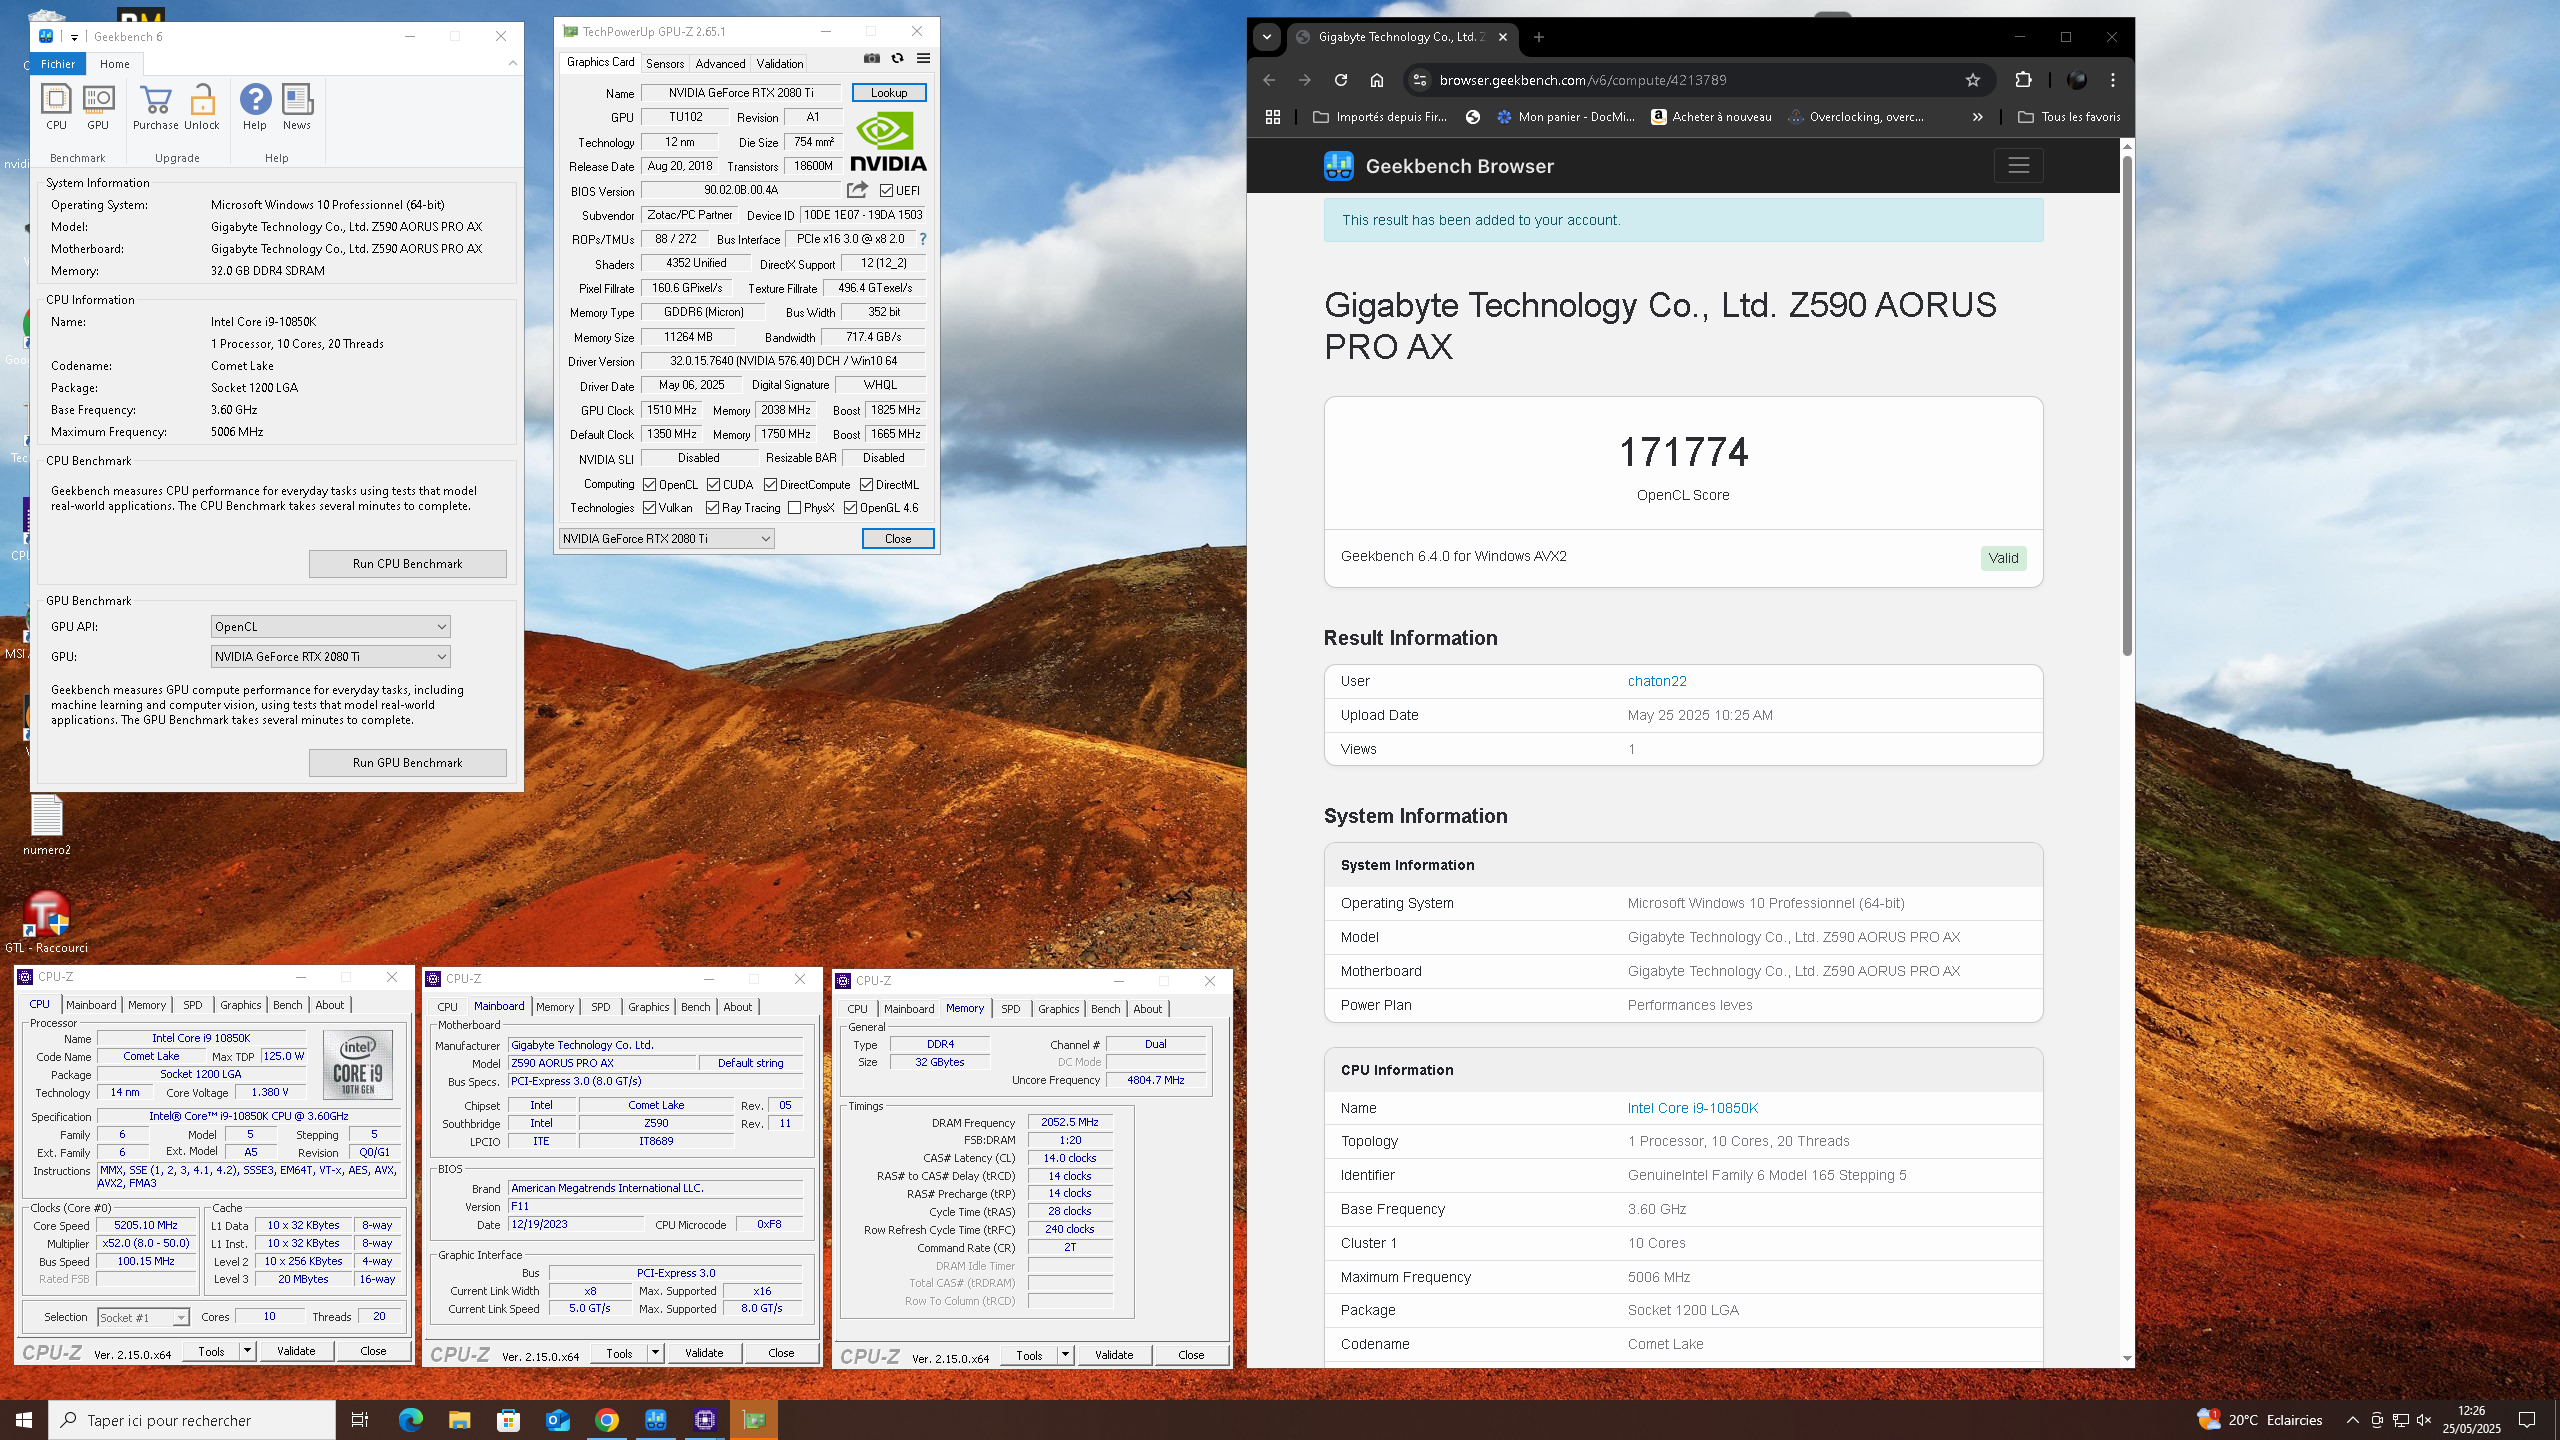Collapse the Geekbench ribbon with the chevron
The image size is (2560, 1440).
pyautogui.click(x=513, y=63)
